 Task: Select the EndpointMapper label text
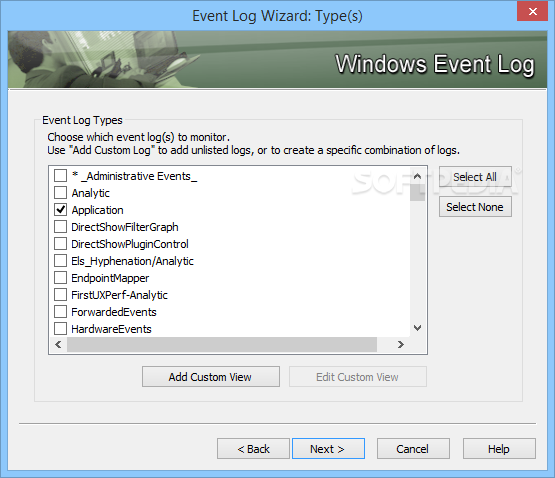110,278
